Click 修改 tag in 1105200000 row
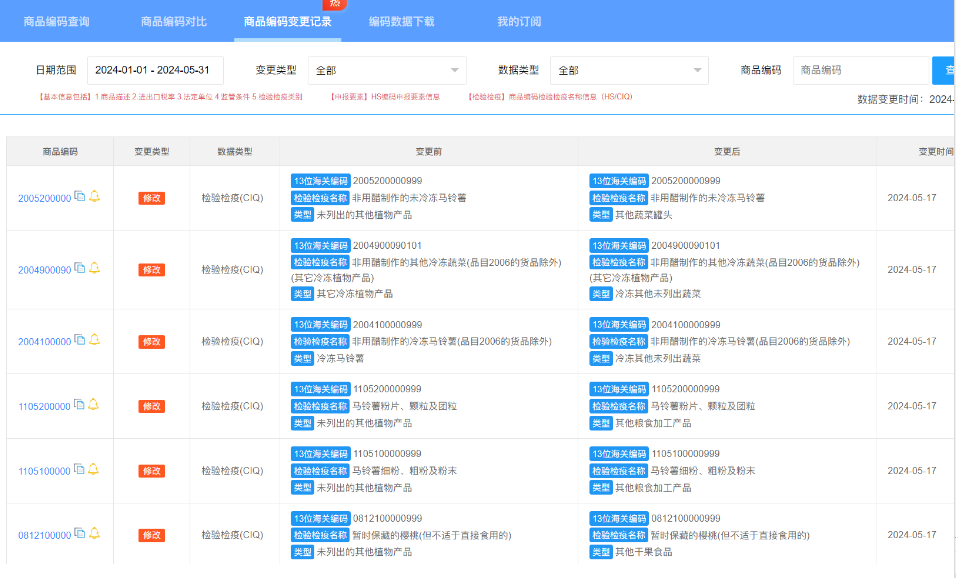Viewport: 956px width, 578px height. 152,406
